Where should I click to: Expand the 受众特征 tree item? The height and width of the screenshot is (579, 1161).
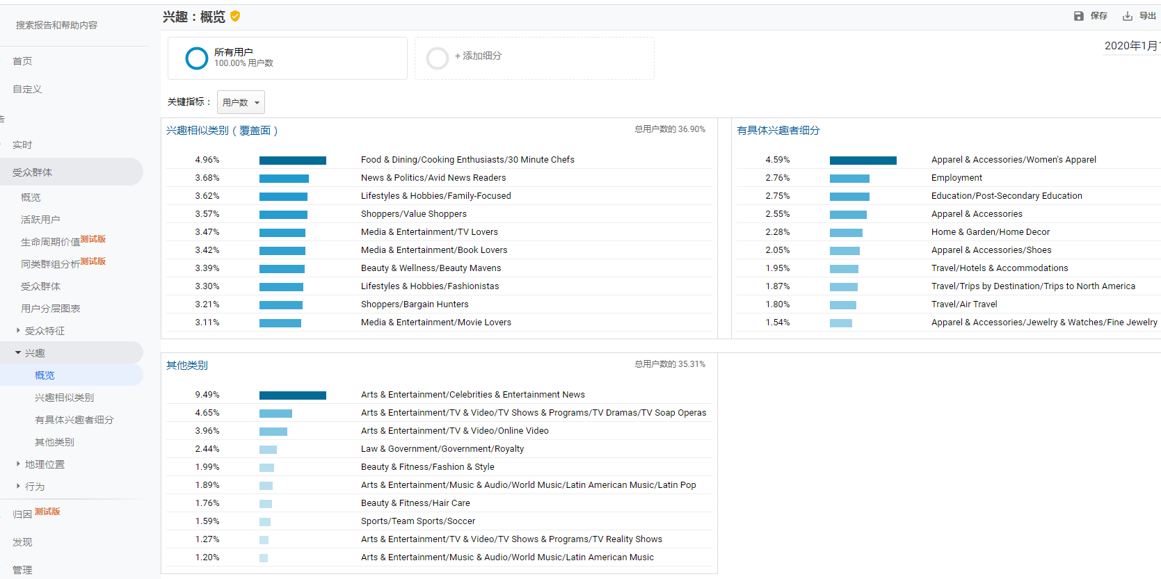click(18, 331)
